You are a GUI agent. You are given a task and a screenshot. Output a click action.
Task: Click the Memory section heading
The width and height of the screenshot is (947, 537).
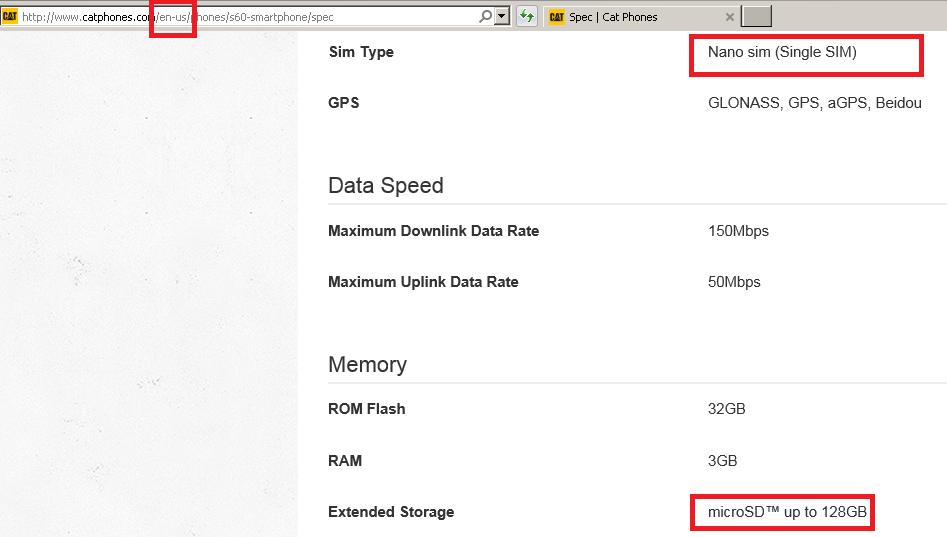[x=367, y=365]
